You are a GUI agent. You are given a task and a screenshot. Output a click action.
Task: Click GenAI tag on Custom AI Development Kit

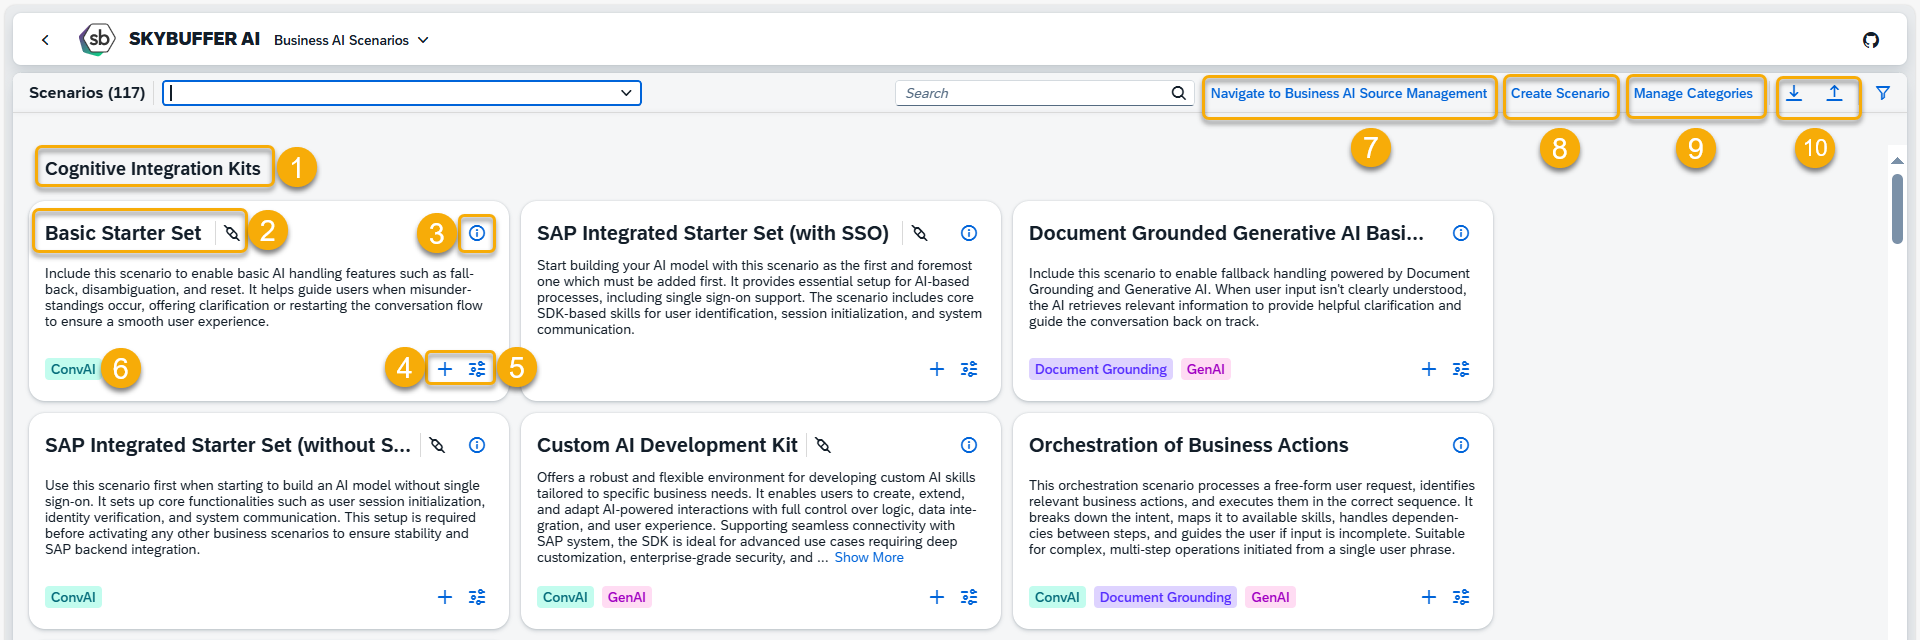(x=626, y=597)
